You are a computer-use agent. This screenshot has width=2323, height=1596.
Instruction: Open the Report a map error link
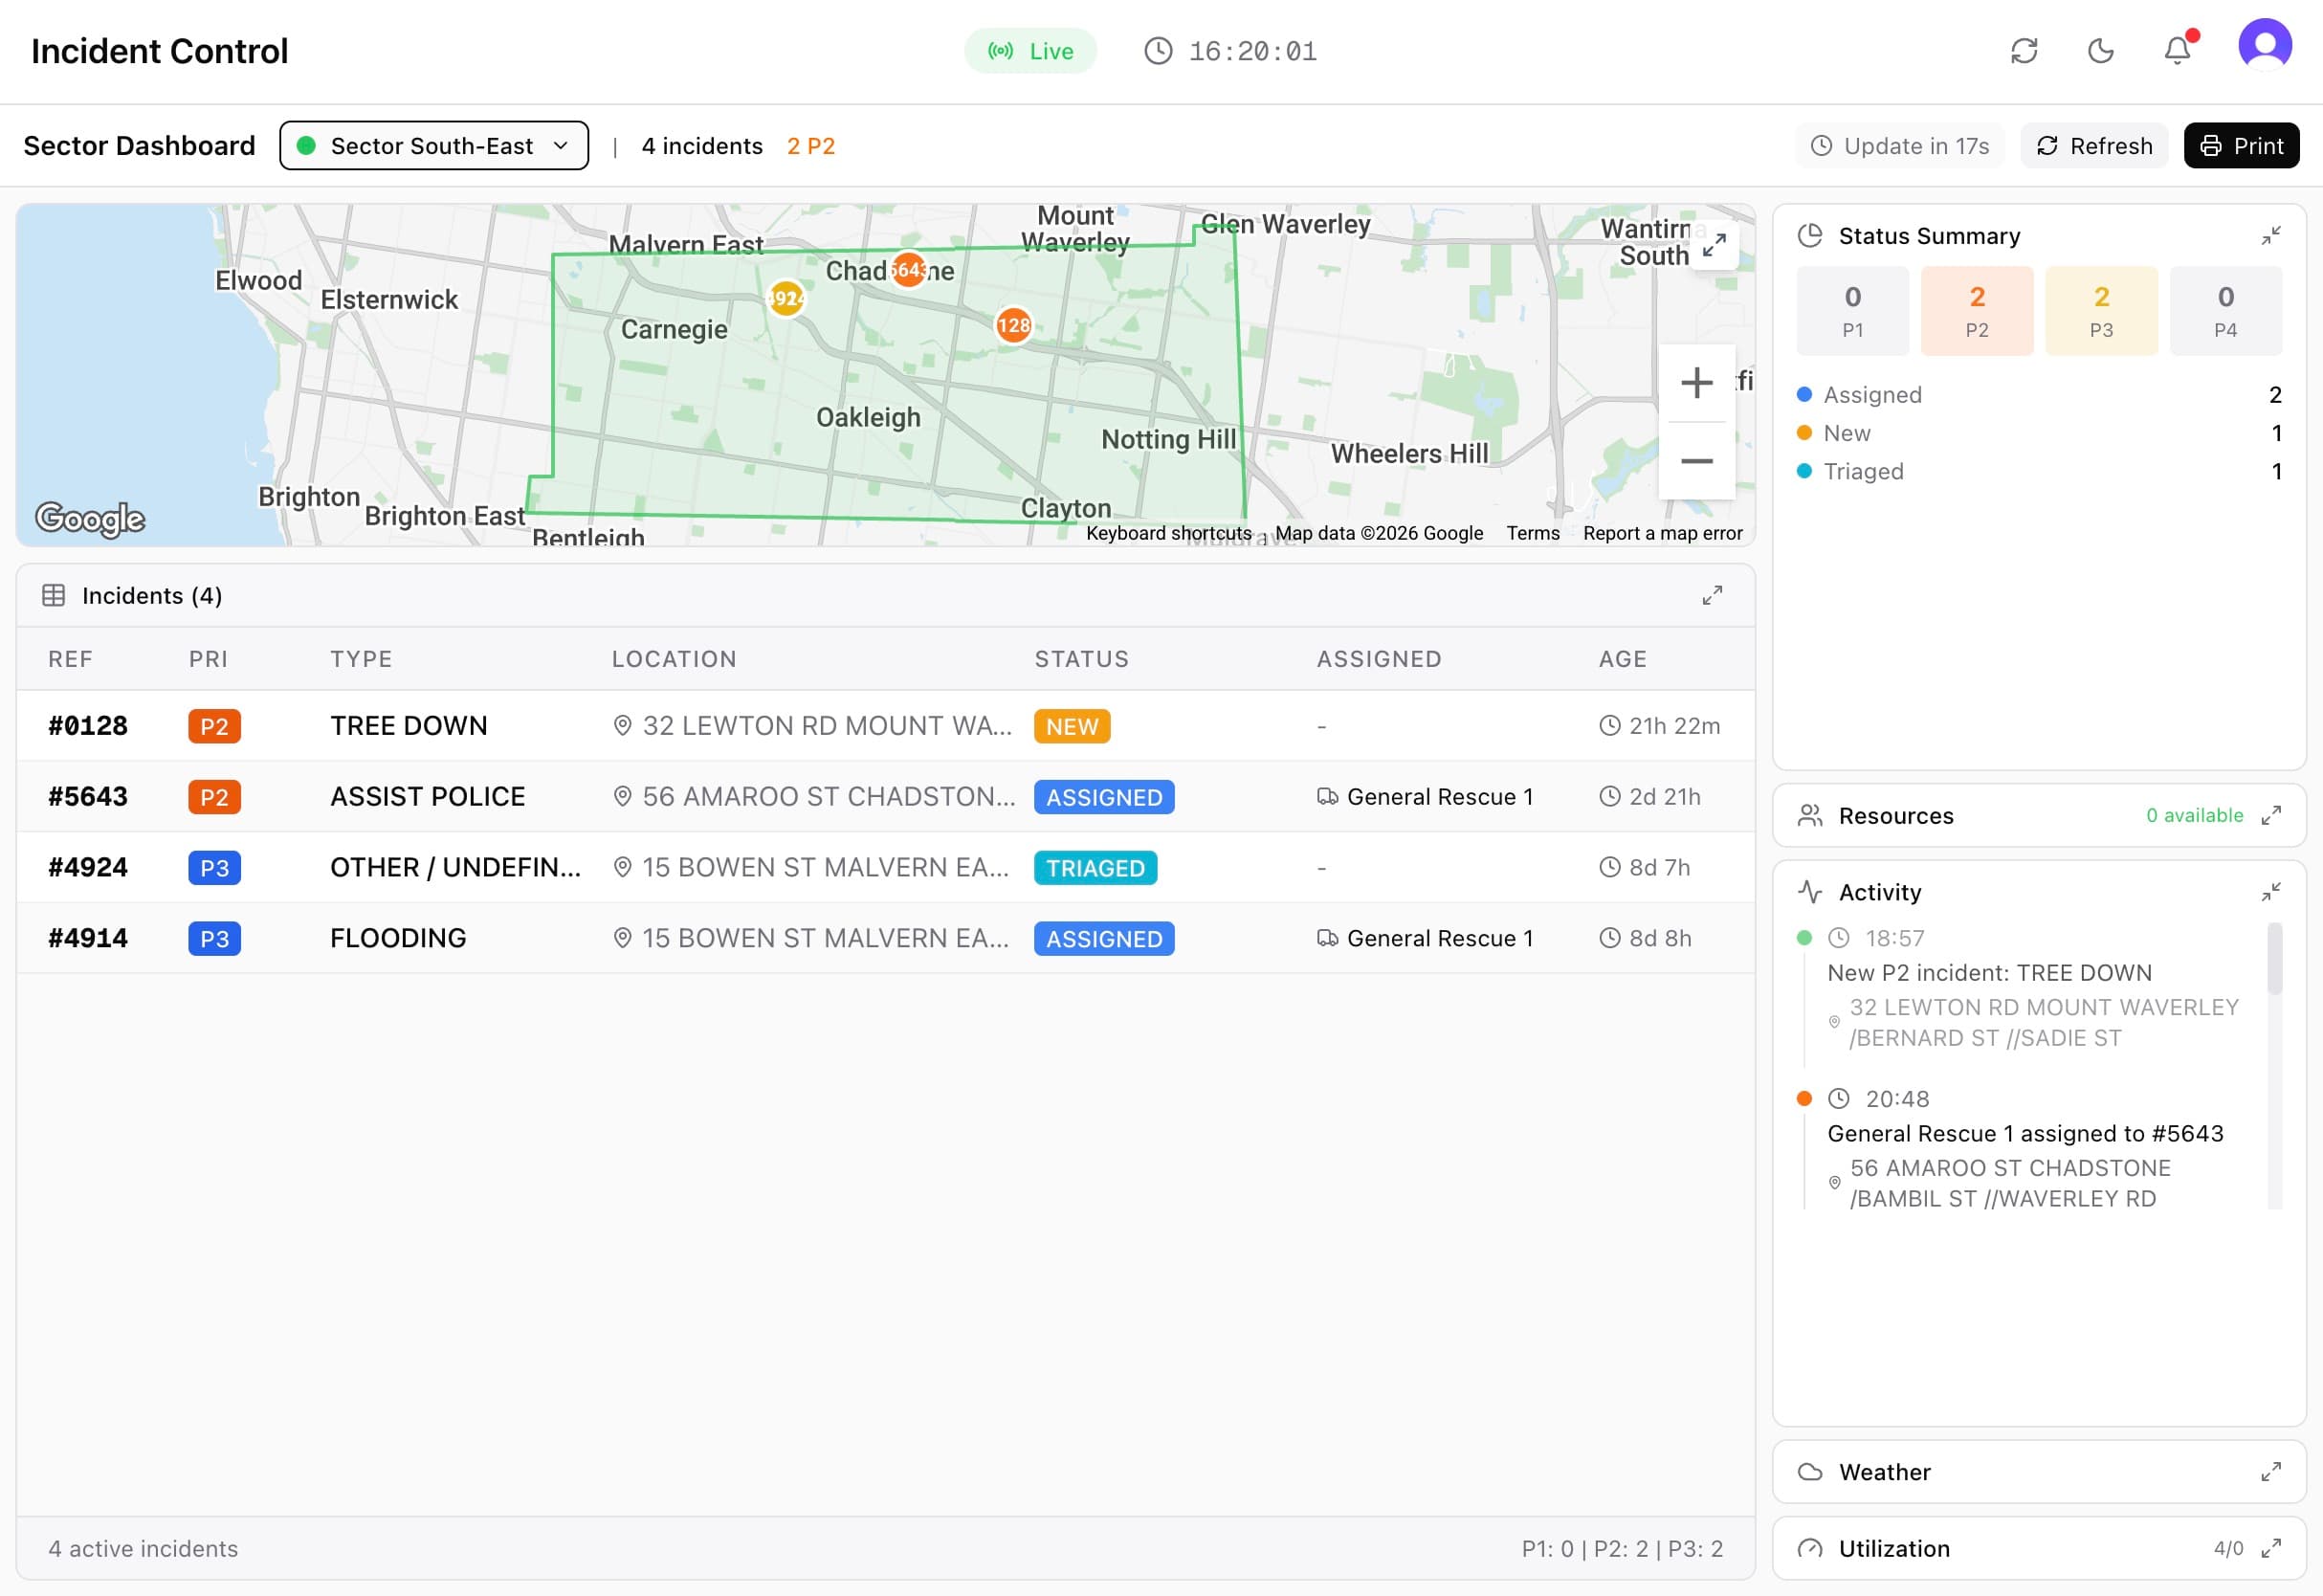click(1663, 533)
